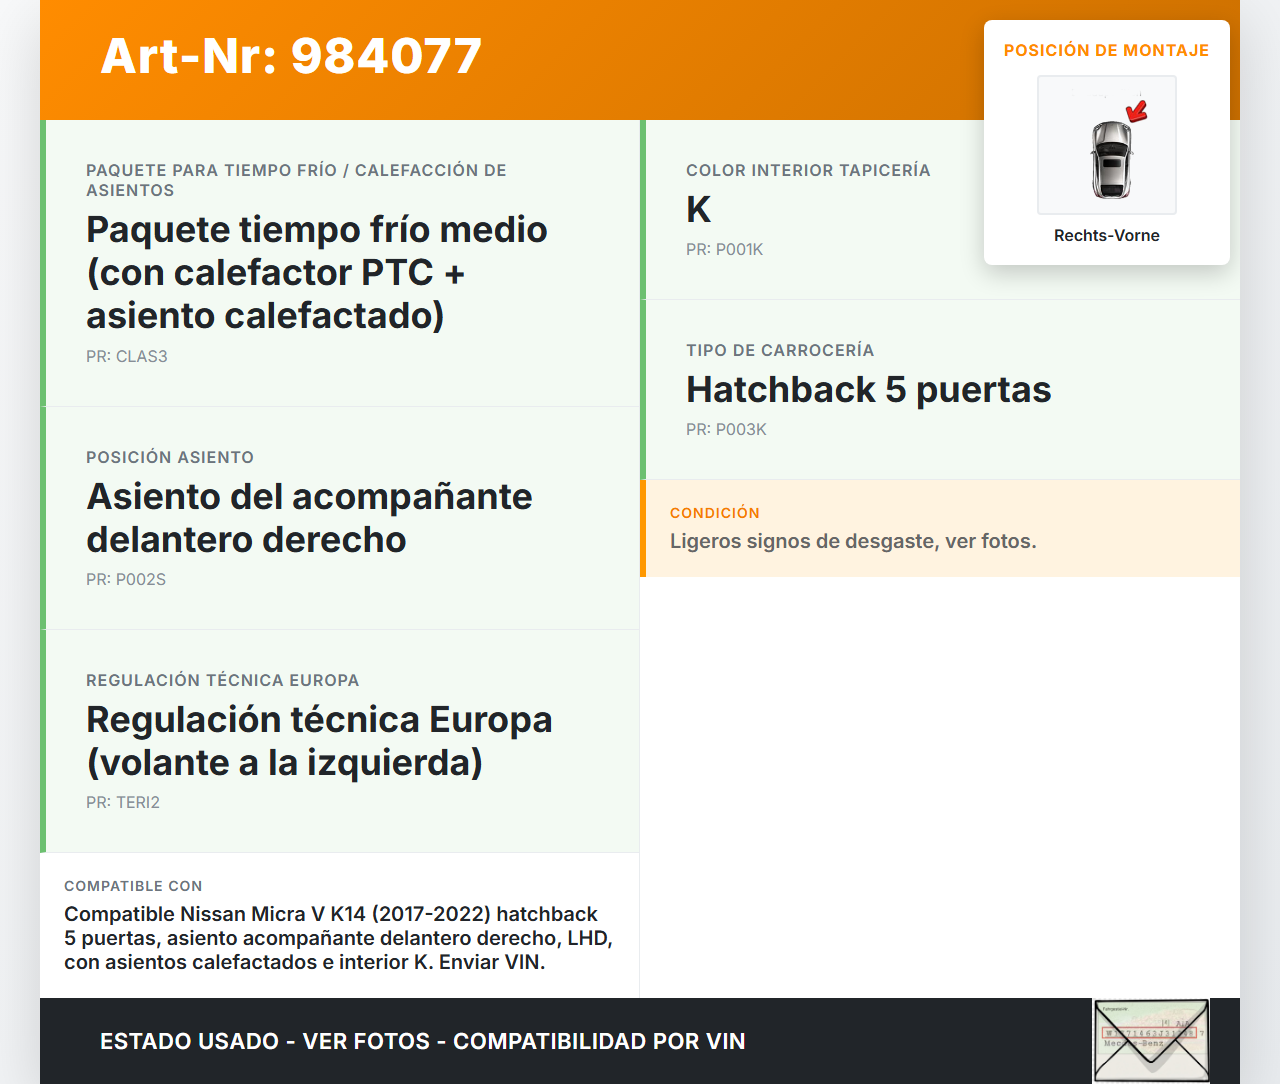Select the POSICIÓN DE MONTAJE label
Viewport: 1280px width, 1085px height.
[1107, 50]
